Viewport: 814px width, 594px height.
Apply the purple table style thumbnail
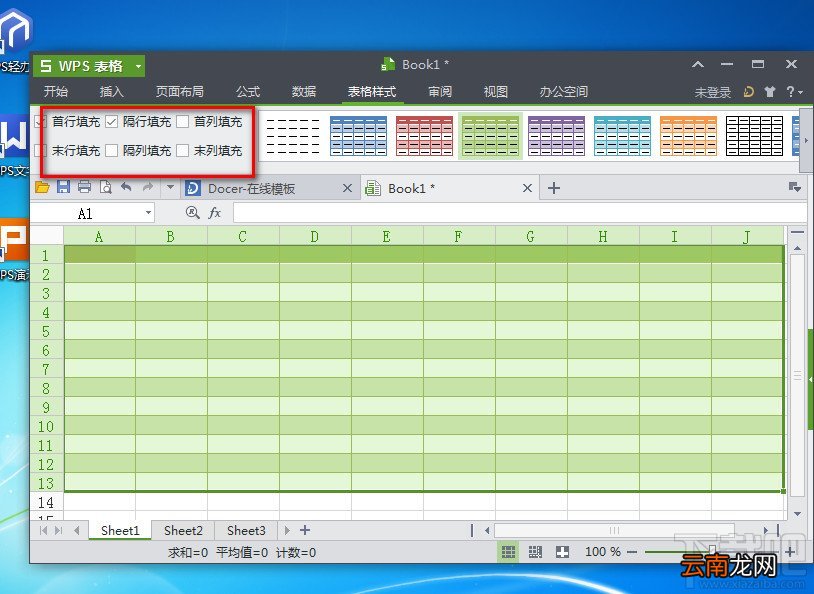(556, 136)
